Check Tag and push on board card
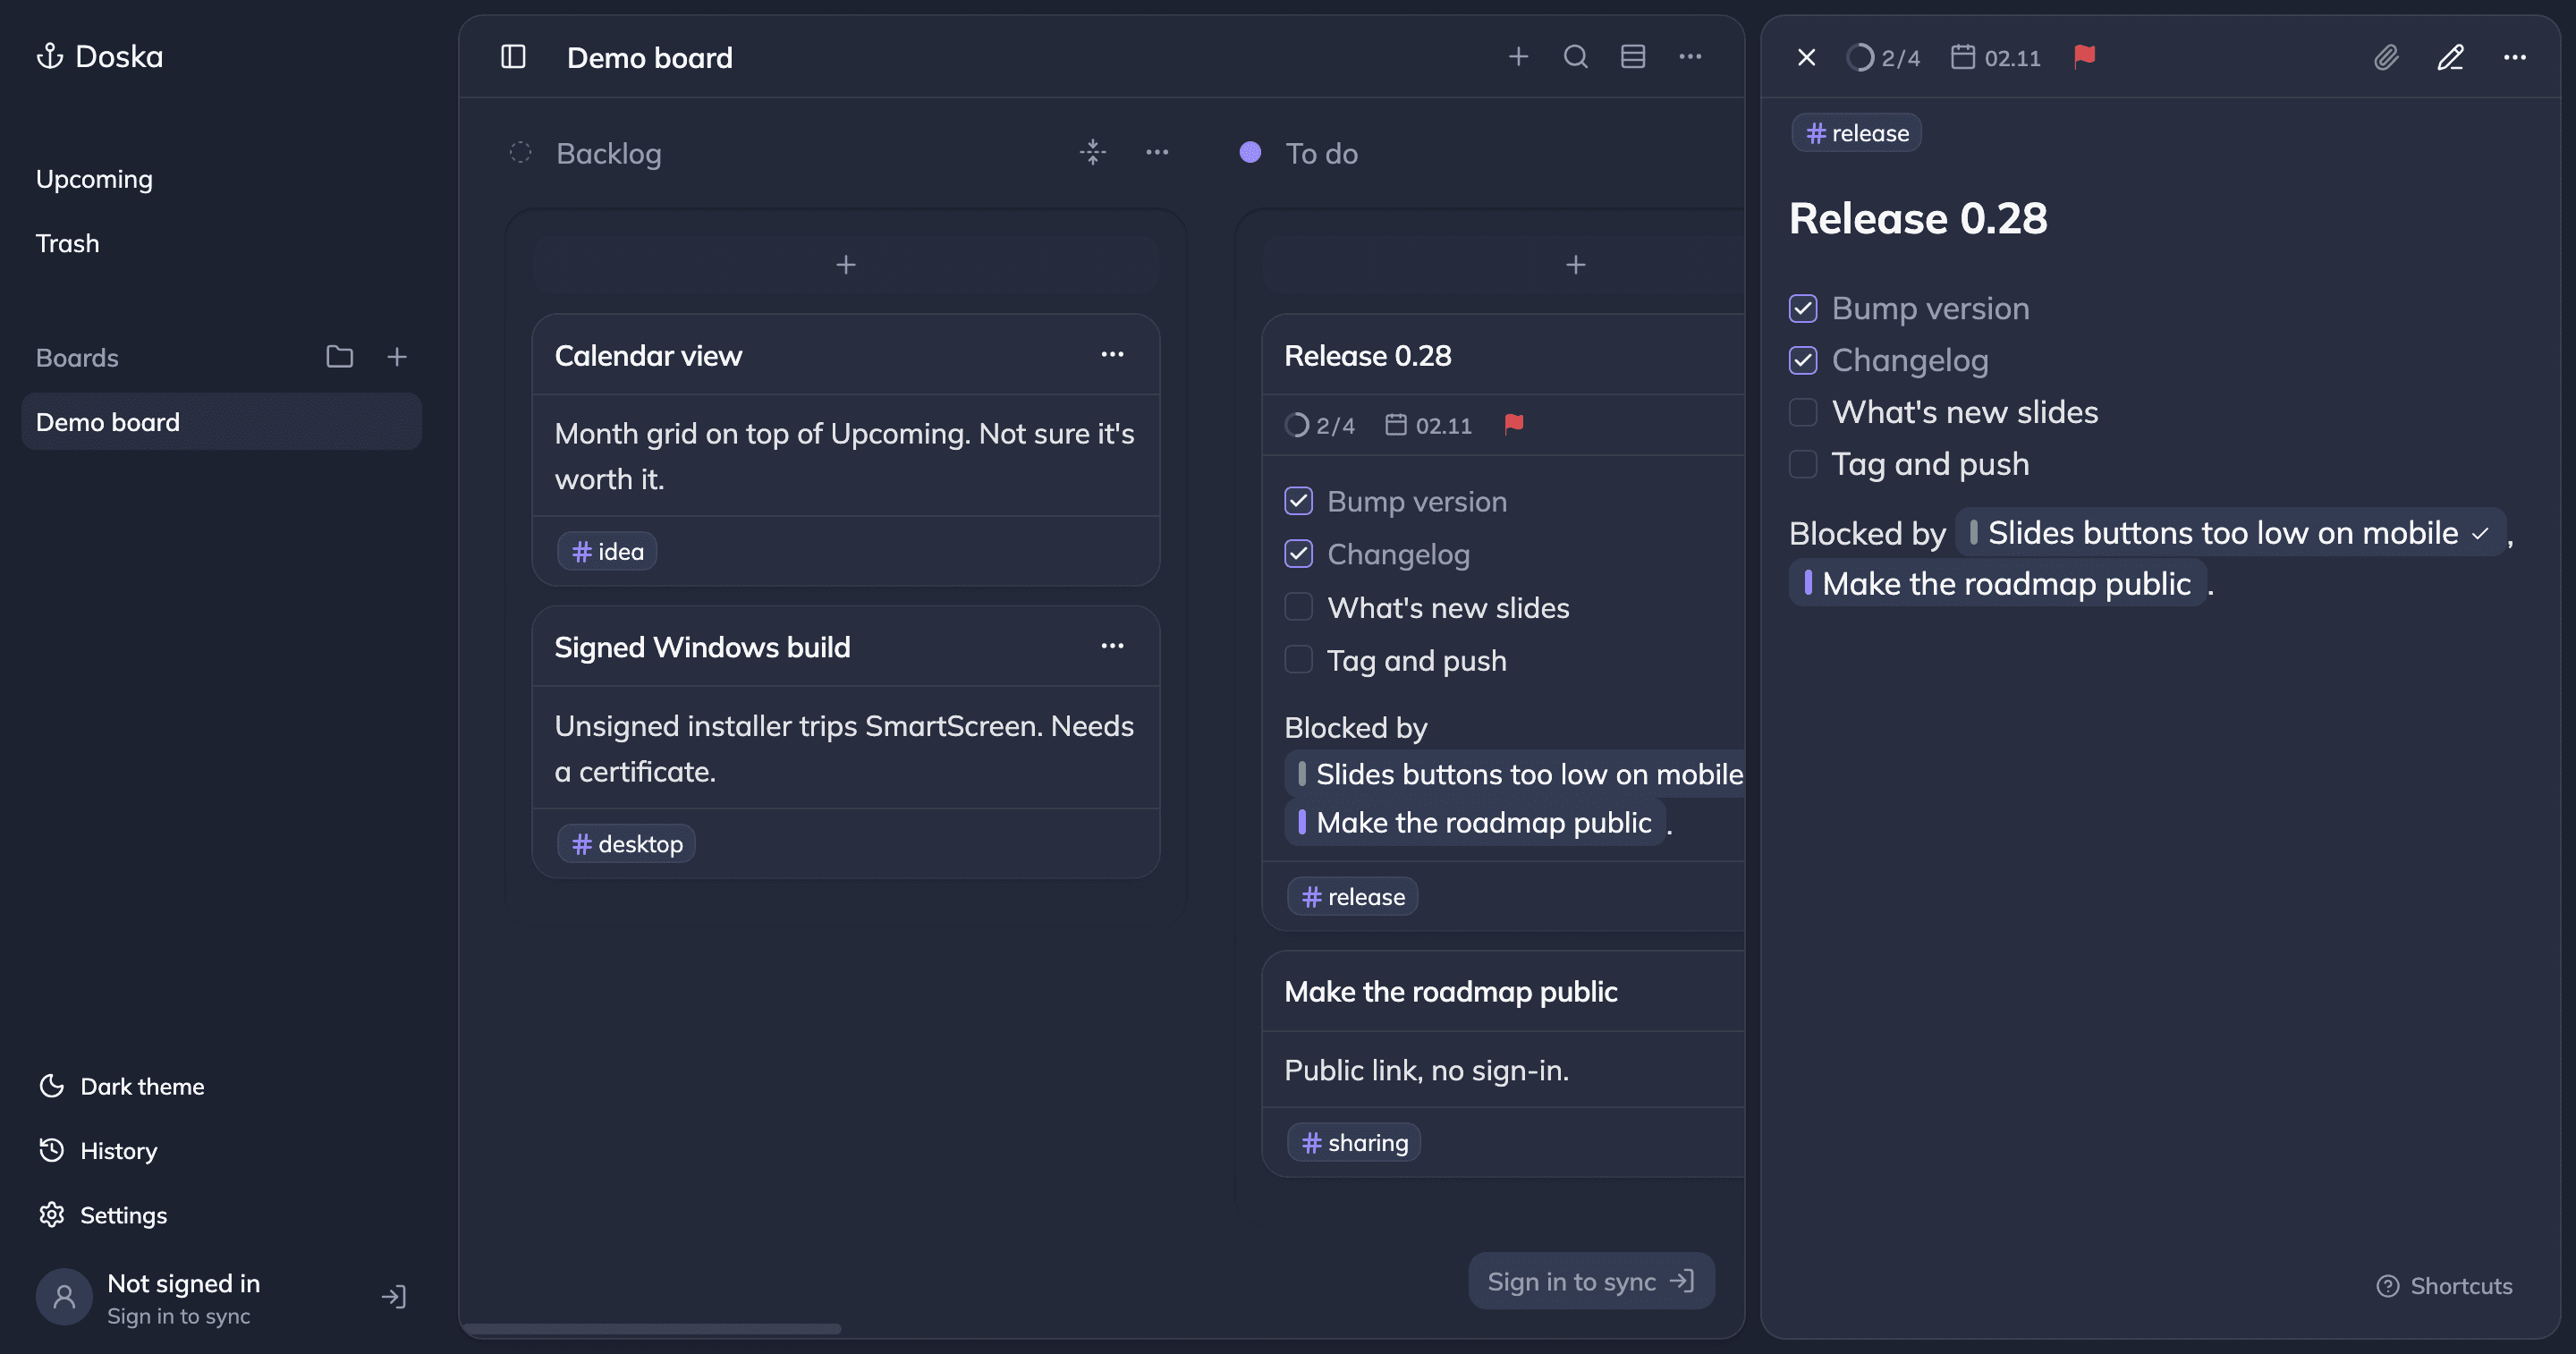This screenshot has width=2576, height=1354. [1298, 660]
